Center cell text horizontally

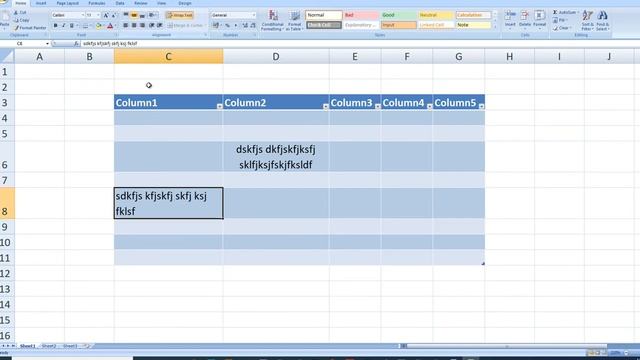134,25
